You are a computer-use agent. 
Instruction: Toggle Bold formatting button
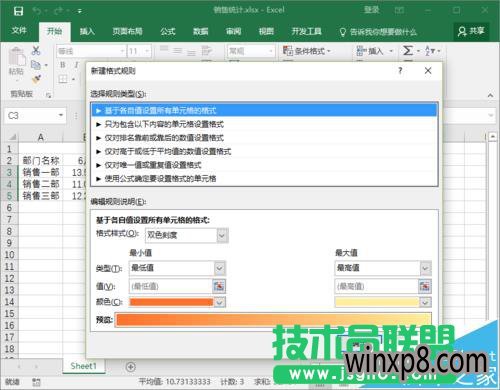coord(63,65)
